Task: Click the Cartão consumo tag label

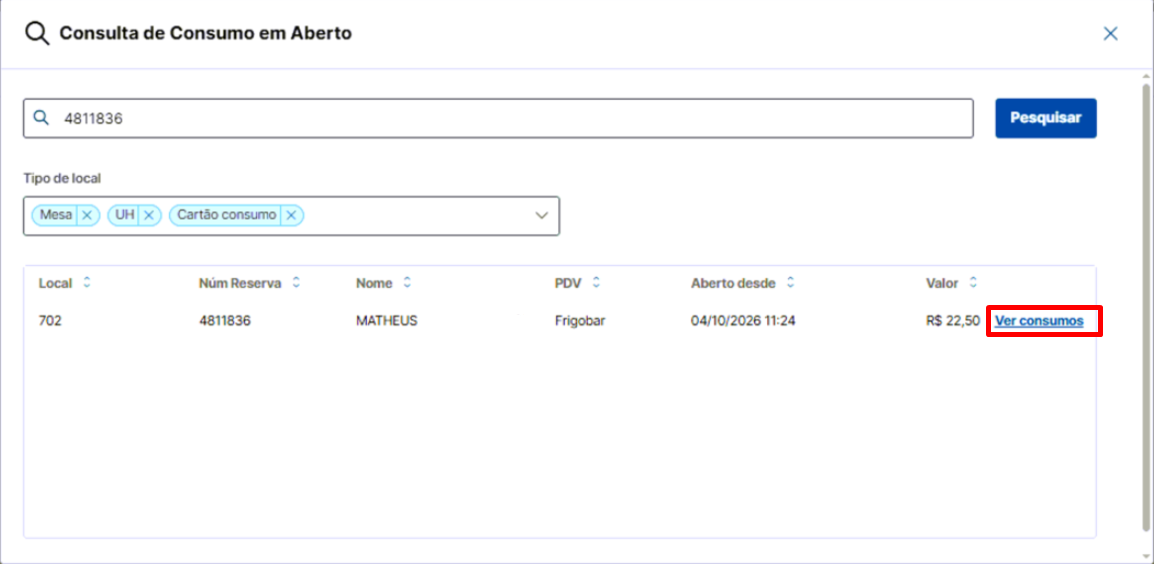Action: [x=227, y=215]
